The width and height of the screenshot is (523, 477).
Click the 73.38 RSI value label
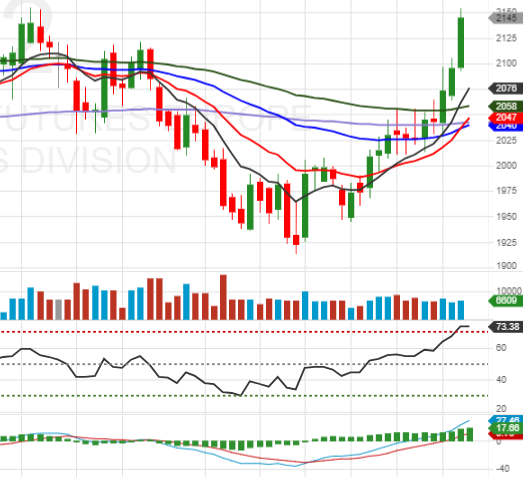point(506,327)
